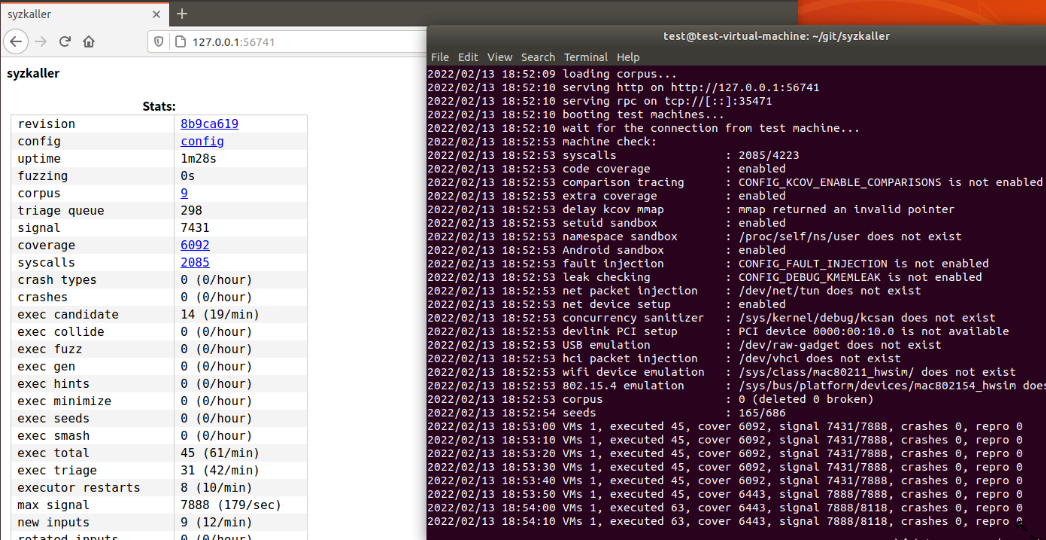Click the executor restarts value 8 (10/min)
1046x540 pixels.
pos(217,488)
